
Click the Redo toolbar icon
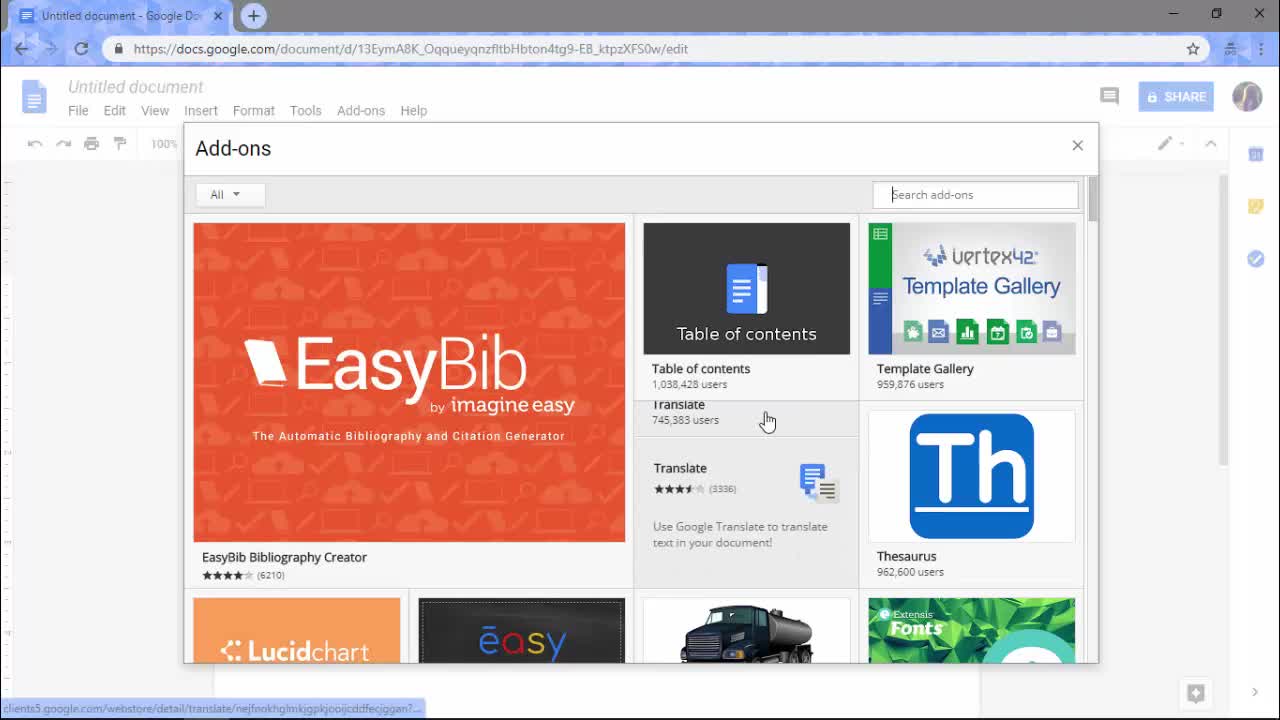[x=63, y=144]
